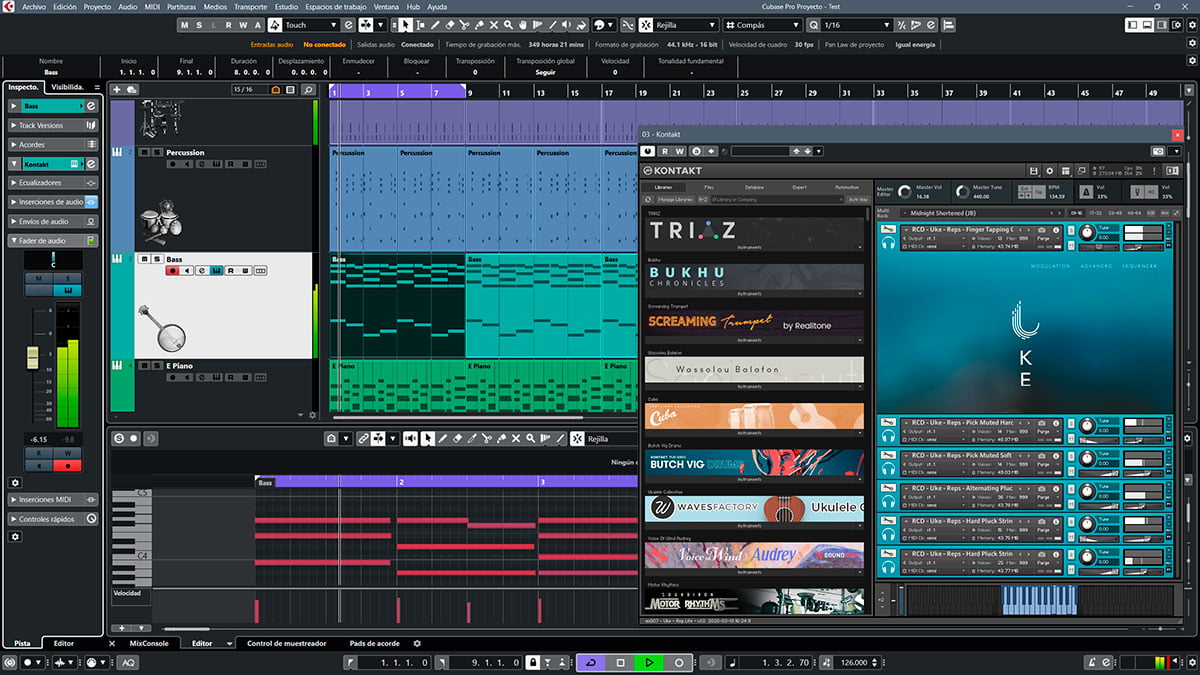Screen dimensions: 1200x675
Task: Toggle Solo on the Bass track
Action: [x=156, y=259]
